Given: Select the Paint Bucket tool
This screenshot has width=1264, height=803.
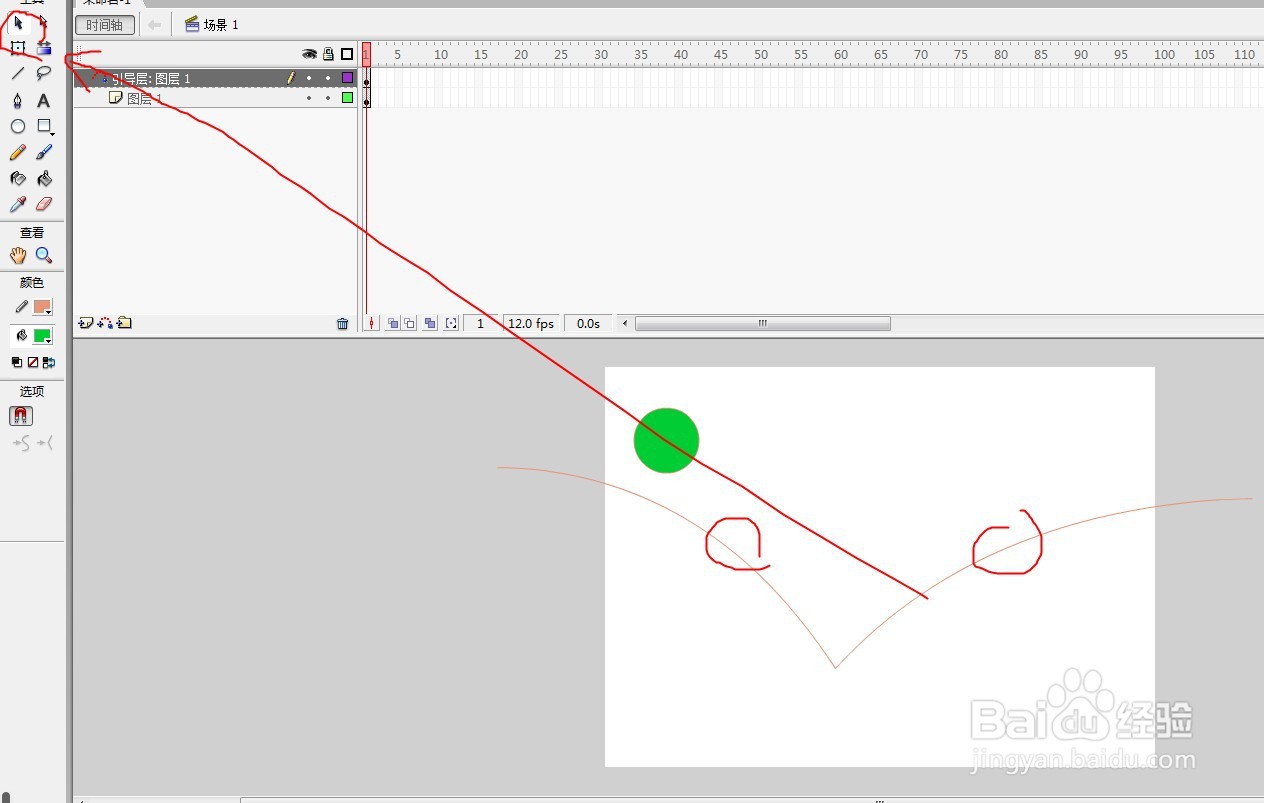Looking at the screenshot, I should coord(43,178).
